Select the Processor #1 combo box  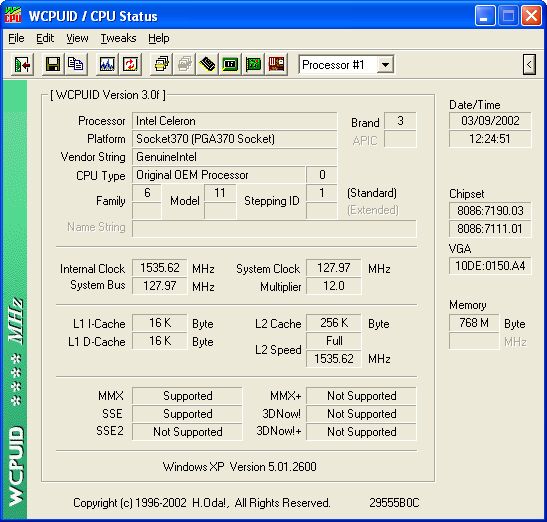coord(346,65)
